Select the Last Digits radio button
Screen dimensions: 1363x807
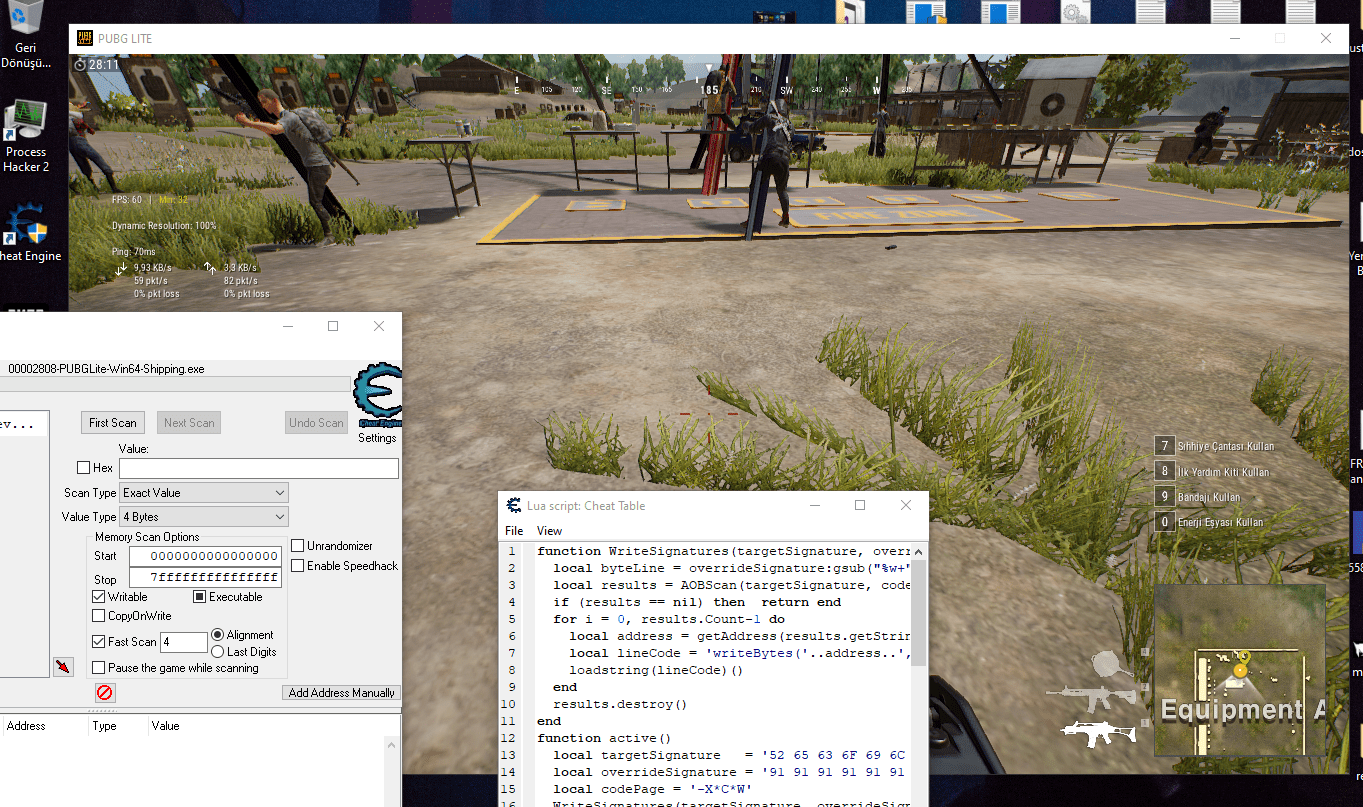[218, 652]
